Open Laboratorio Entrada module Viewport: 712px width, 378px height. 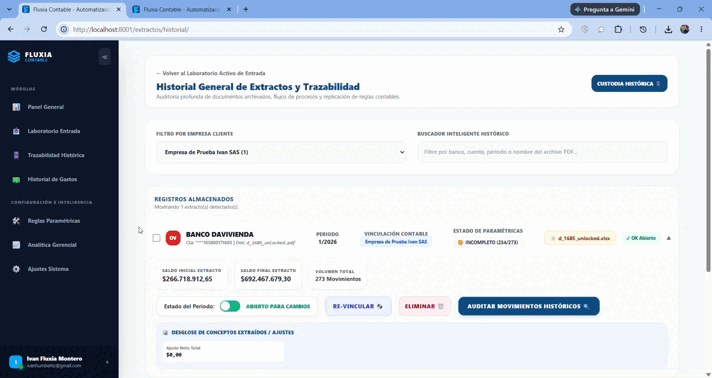click(54, 131)
